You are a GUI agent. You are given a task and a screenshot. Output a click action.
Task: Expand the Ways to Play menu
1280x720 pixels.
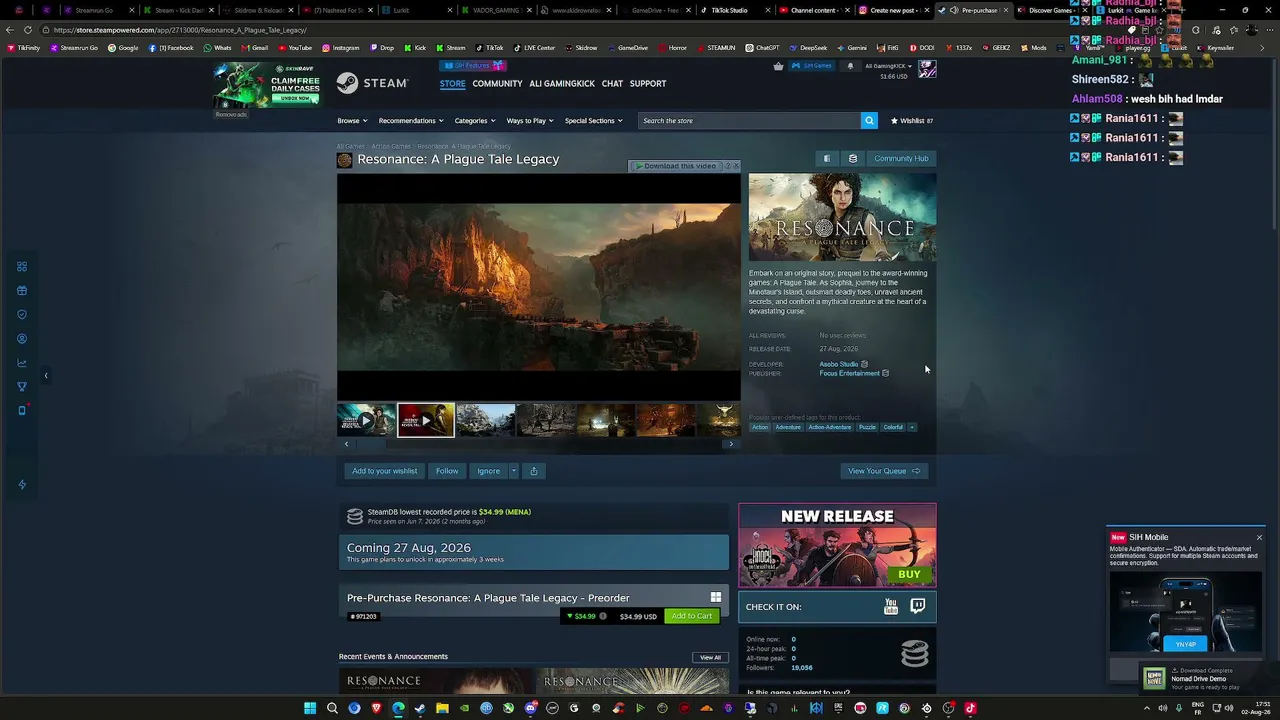point(530,120)
